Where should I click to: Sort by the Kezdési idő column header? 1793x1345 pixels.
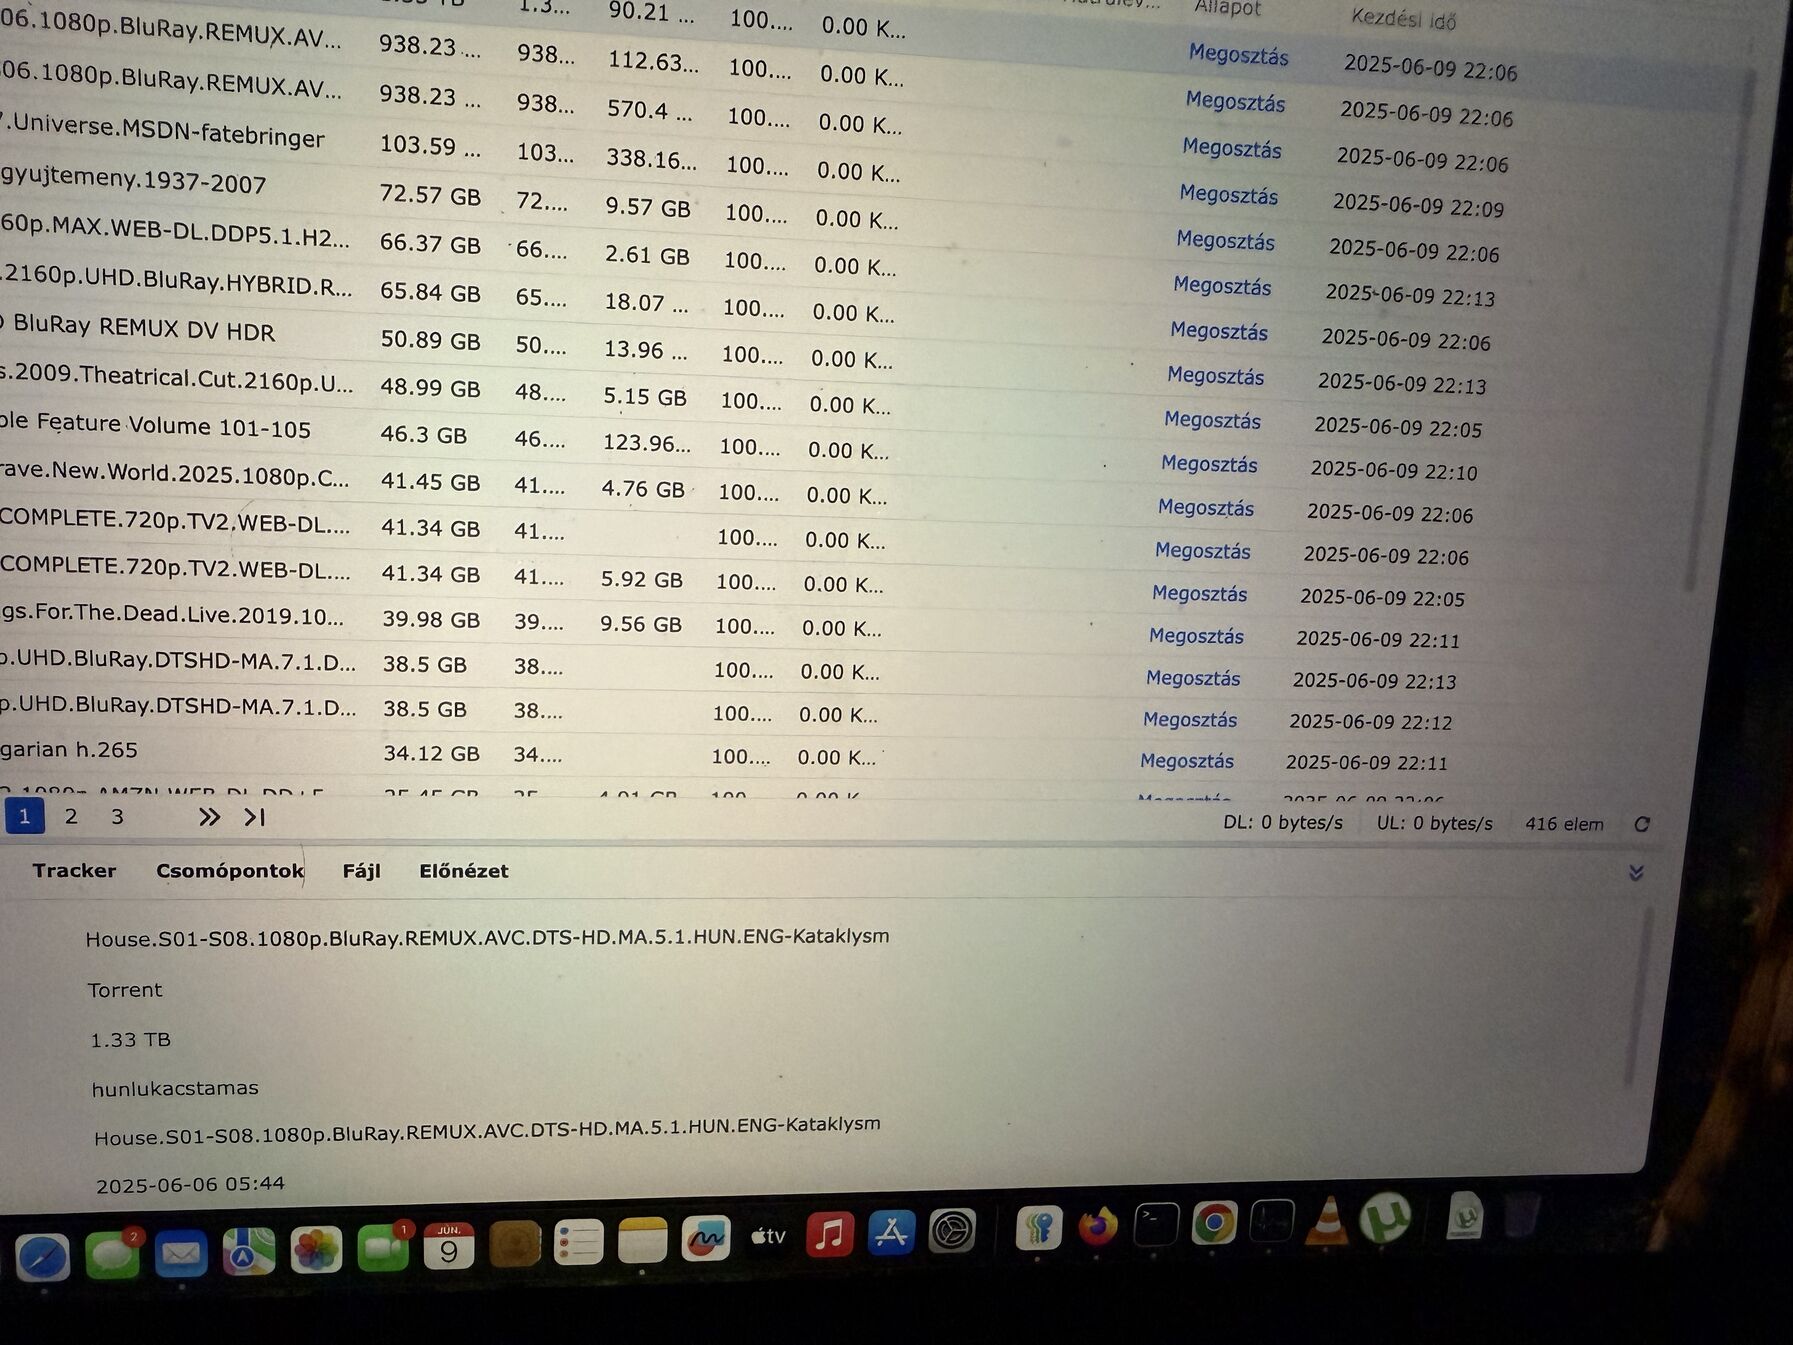click(1403, 17)
